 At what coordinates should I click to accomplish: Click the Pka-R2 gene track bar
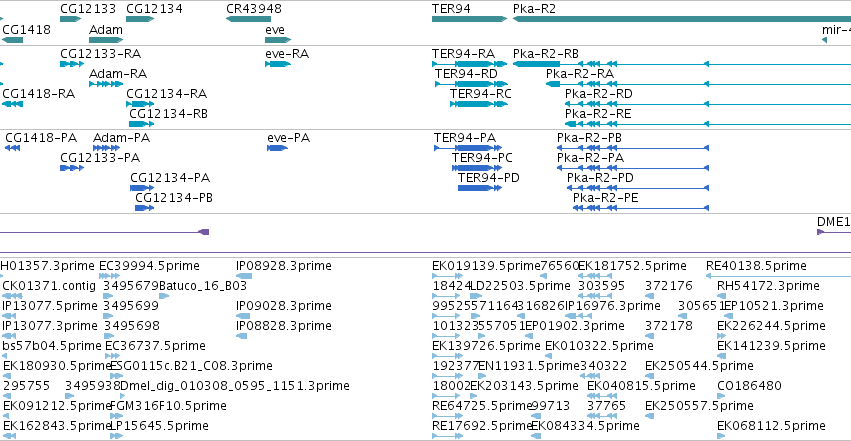coord(682,19)
